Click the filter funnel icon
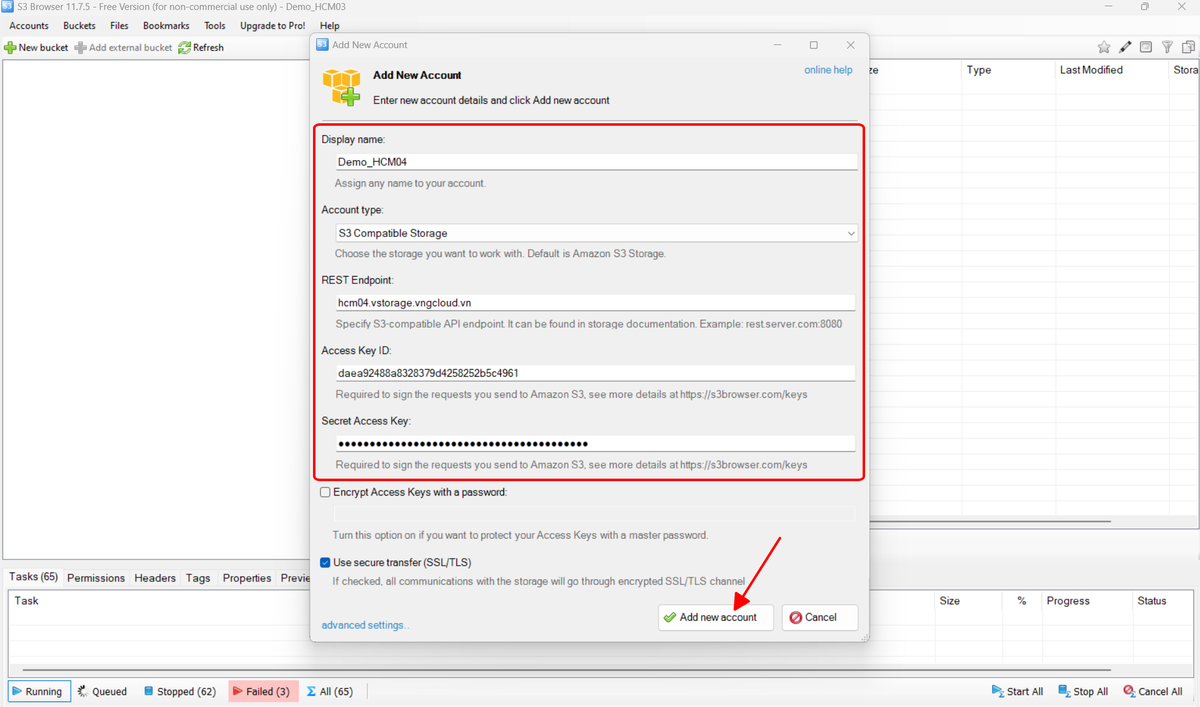The height and width of the screenshot is (707, 1200). (1167, 47)
